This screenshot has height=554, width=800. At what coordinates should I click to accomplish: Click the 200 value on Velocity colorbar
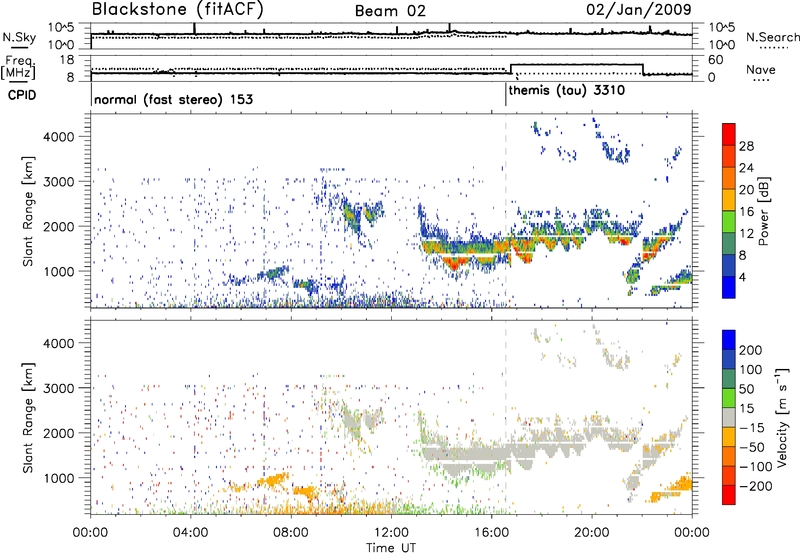750,350
